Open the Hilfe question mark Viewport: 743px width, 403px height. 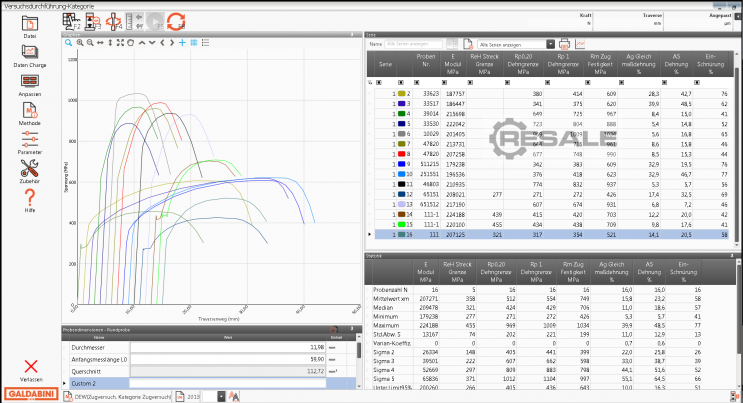click(30, 197)
